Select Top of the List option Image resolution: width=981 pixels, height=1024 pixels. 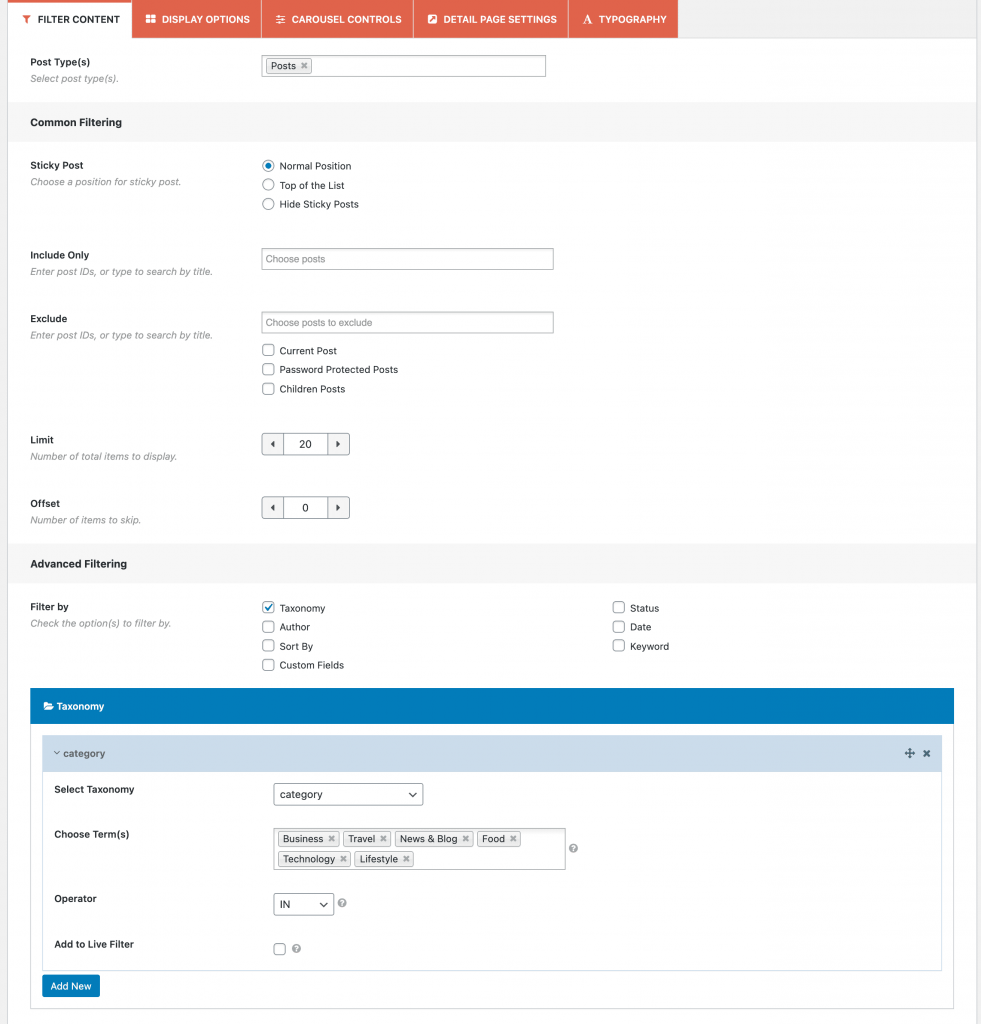[x=268, y=185]
